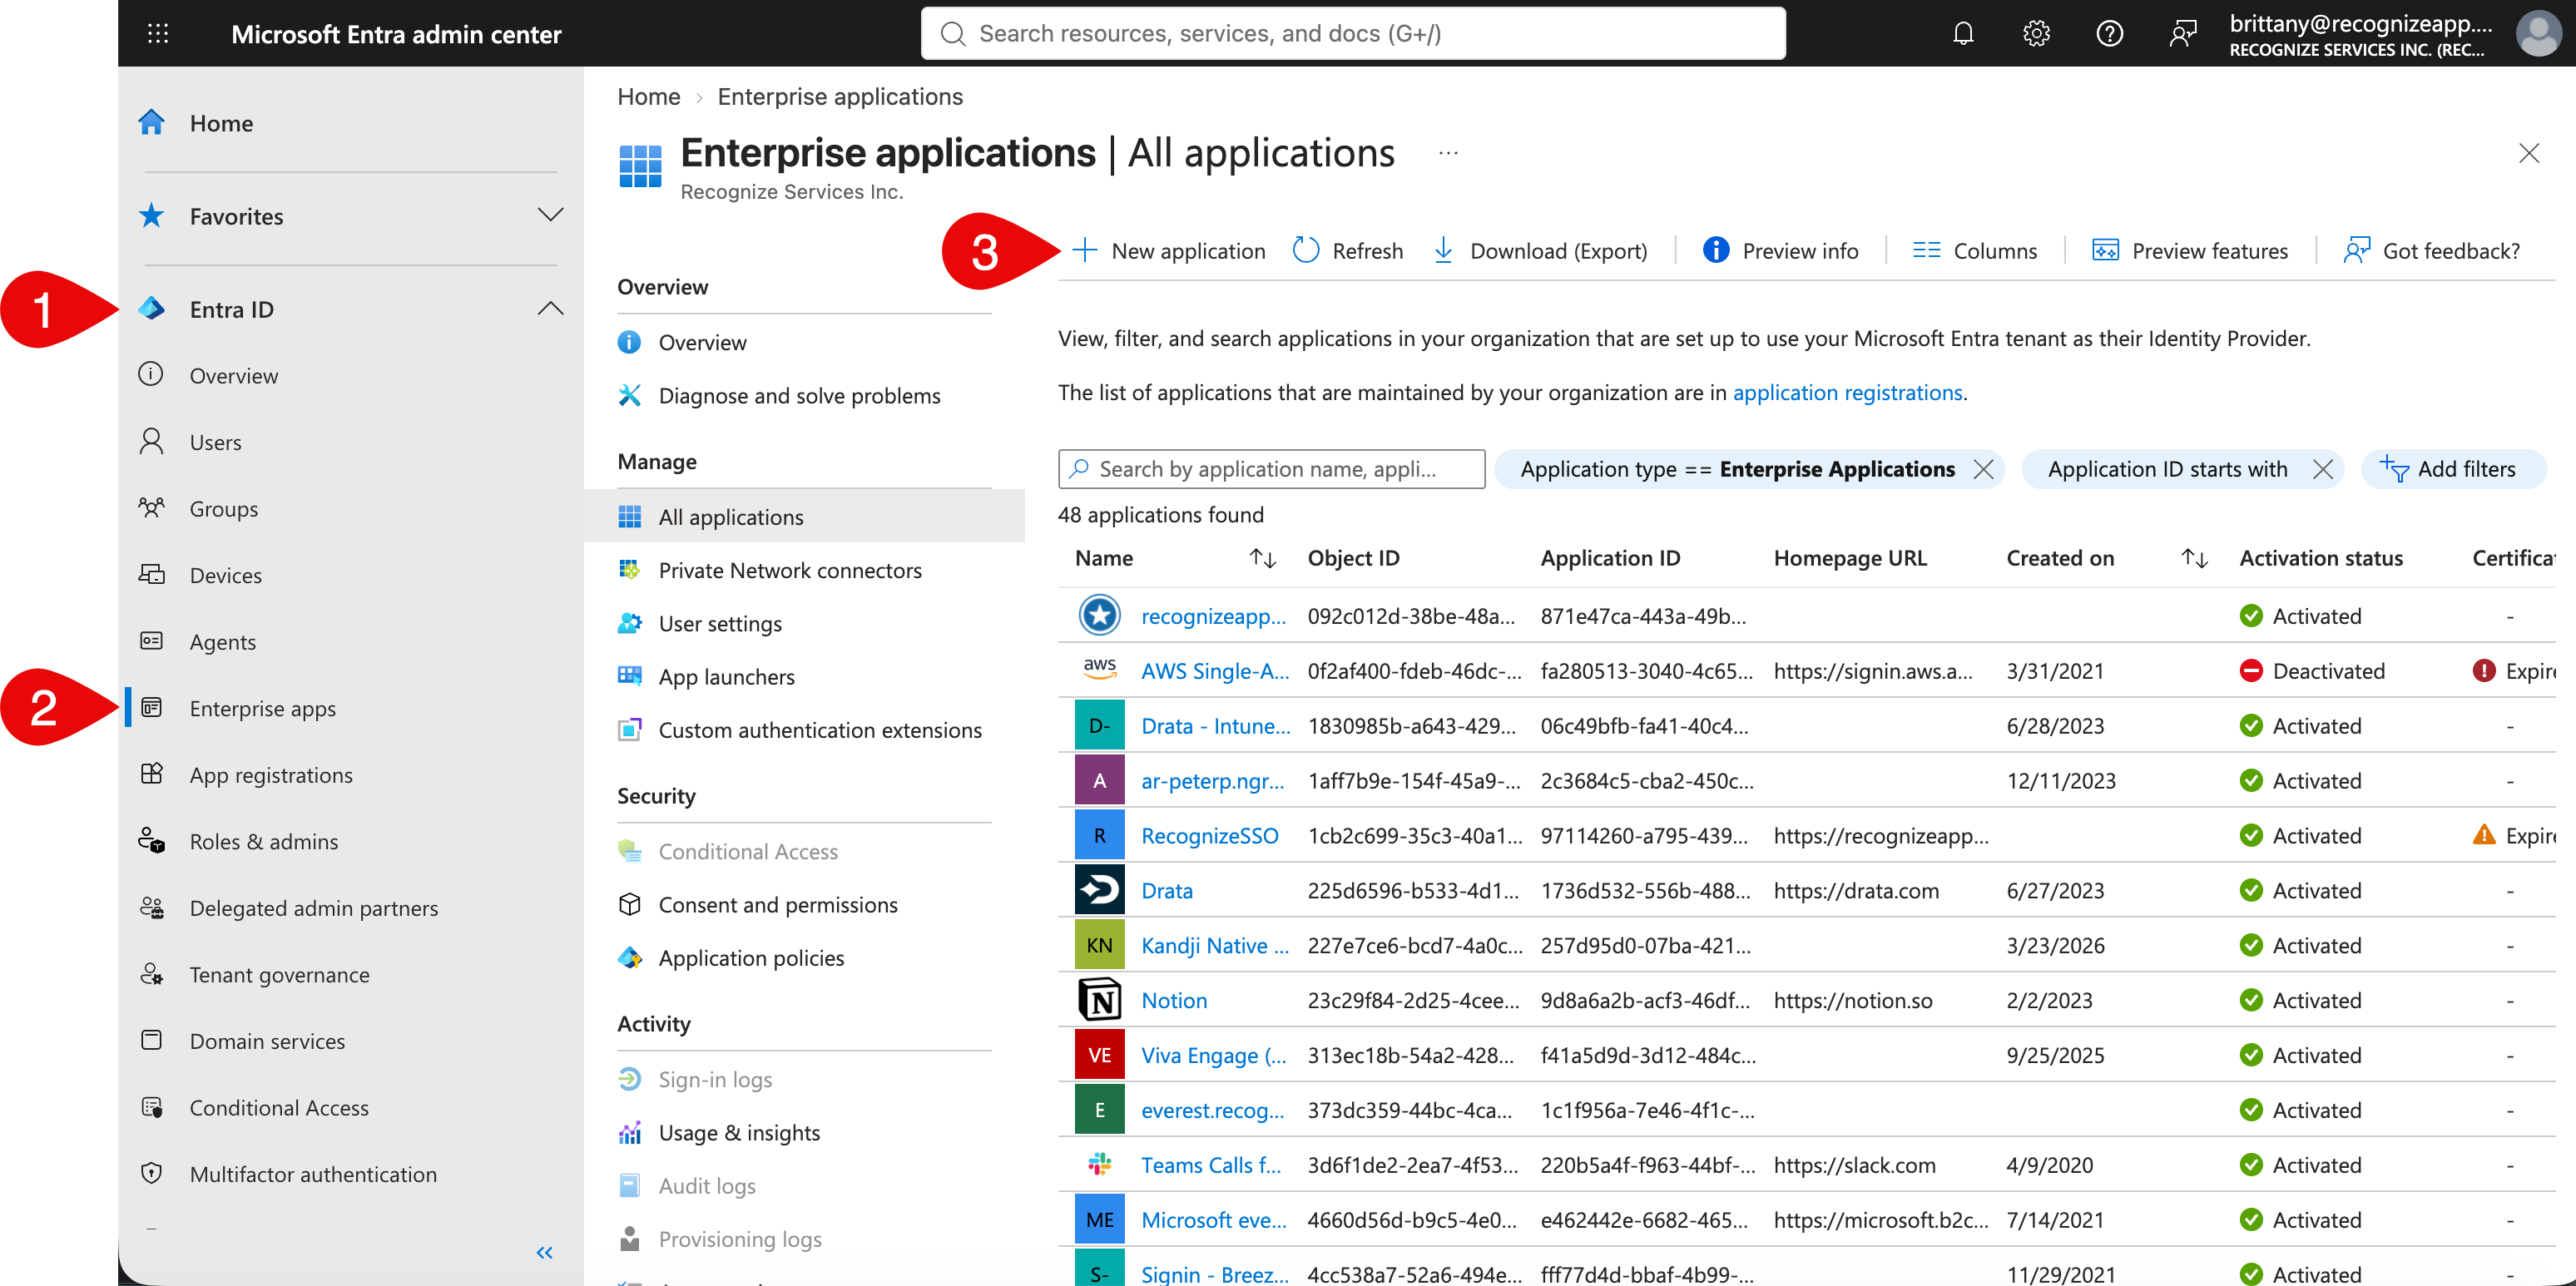2576x1286 pixels.
Task: Click the Groups icon in sidebar
Action: 152,508
